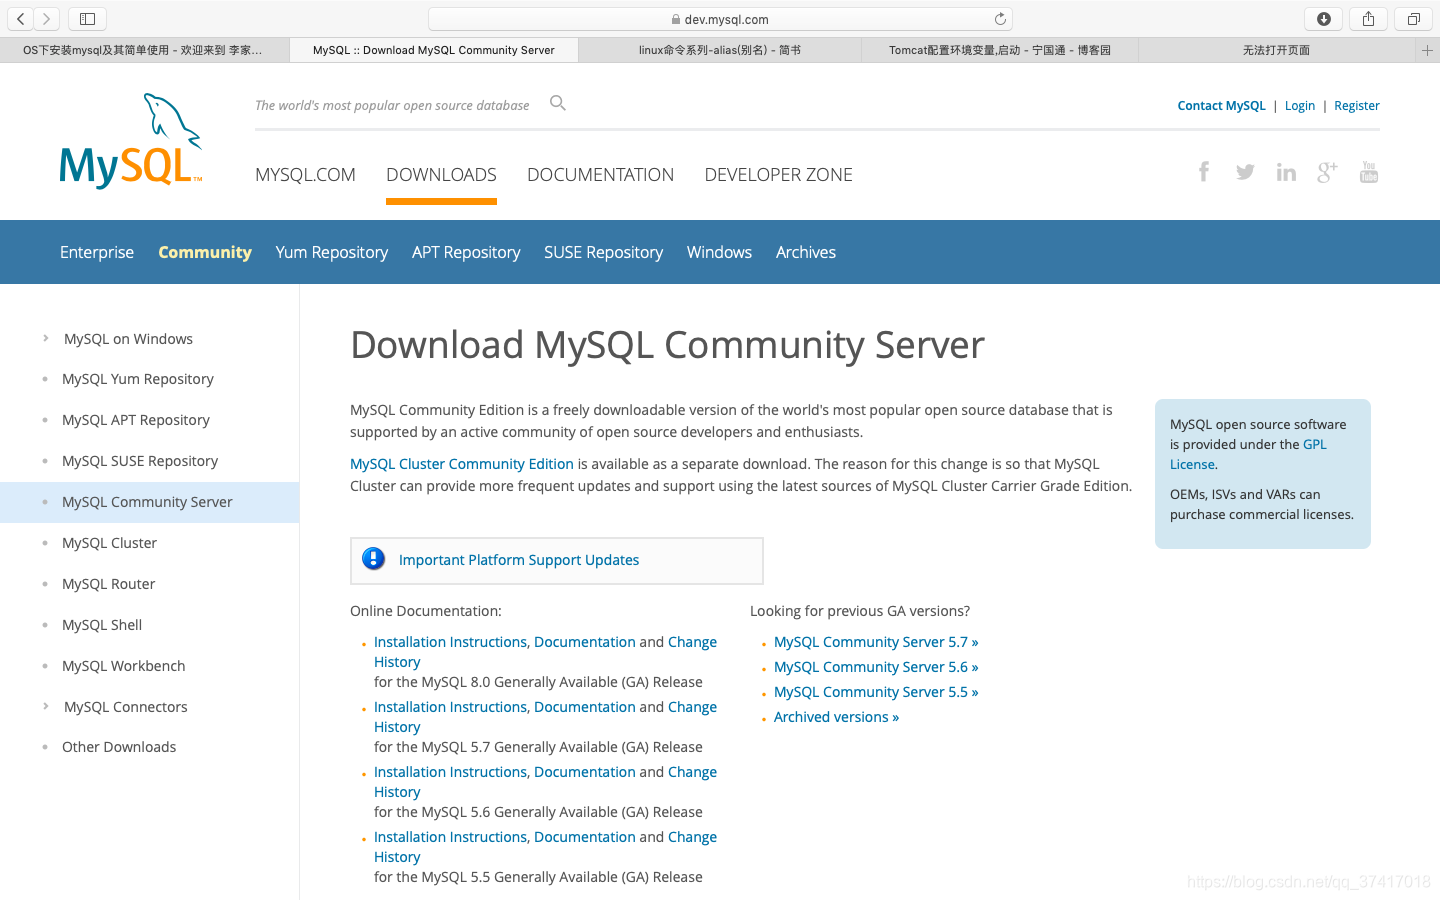Open Important Platform Support Updates link
Screen dimensions: 1440x900
tap(519, 560)
